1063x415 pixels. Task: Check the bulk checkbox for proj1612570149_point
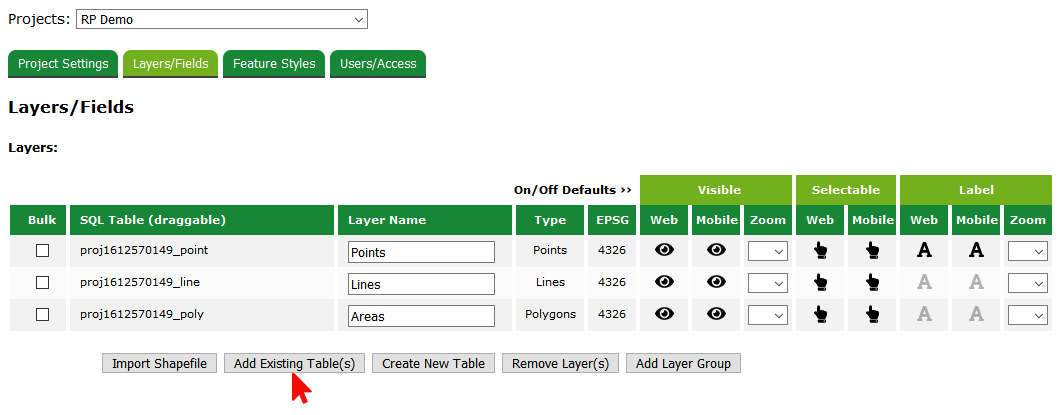click(x=43, y=251)
